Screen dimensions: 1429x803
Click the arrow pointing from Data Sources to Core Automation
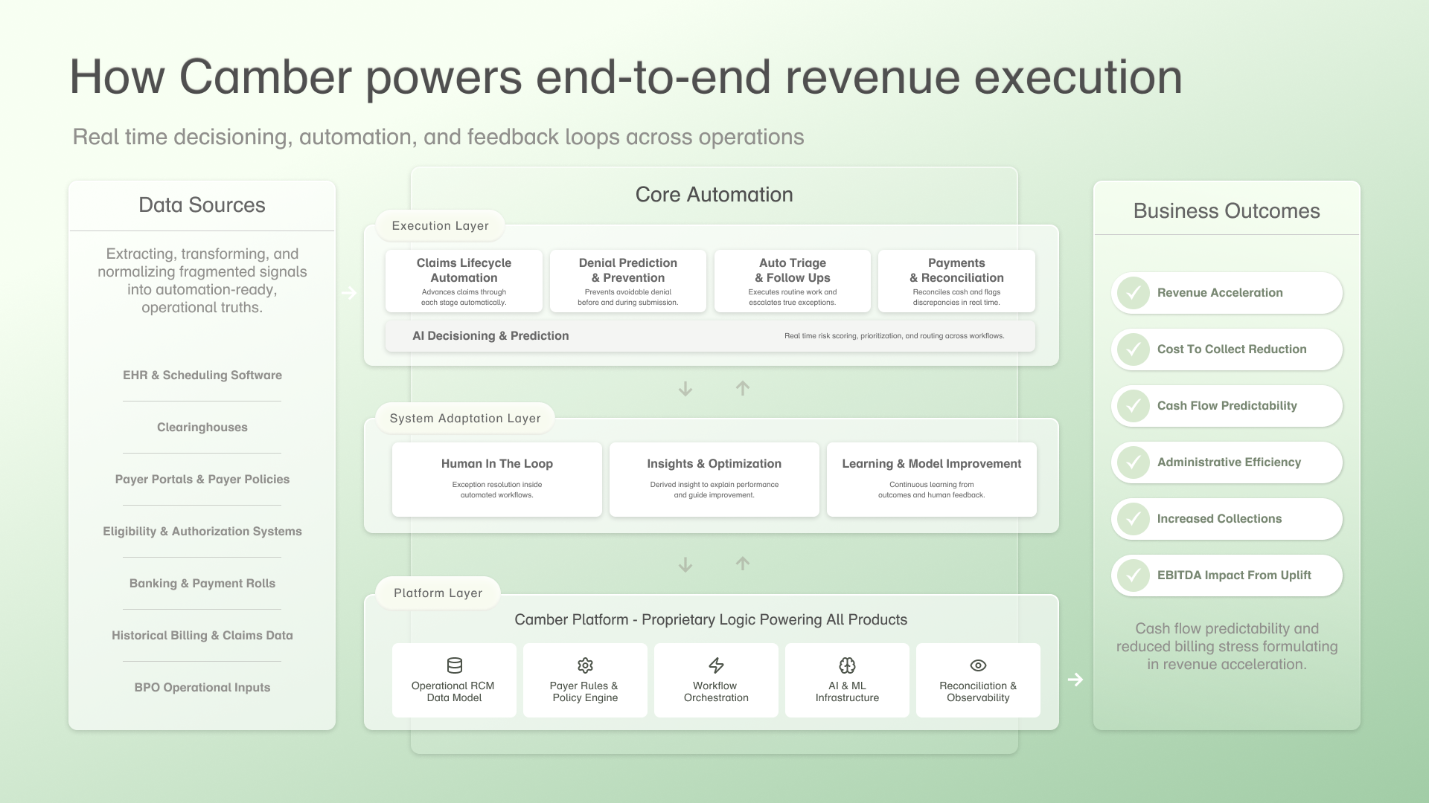pyautogui.click(x=349, y=293)
